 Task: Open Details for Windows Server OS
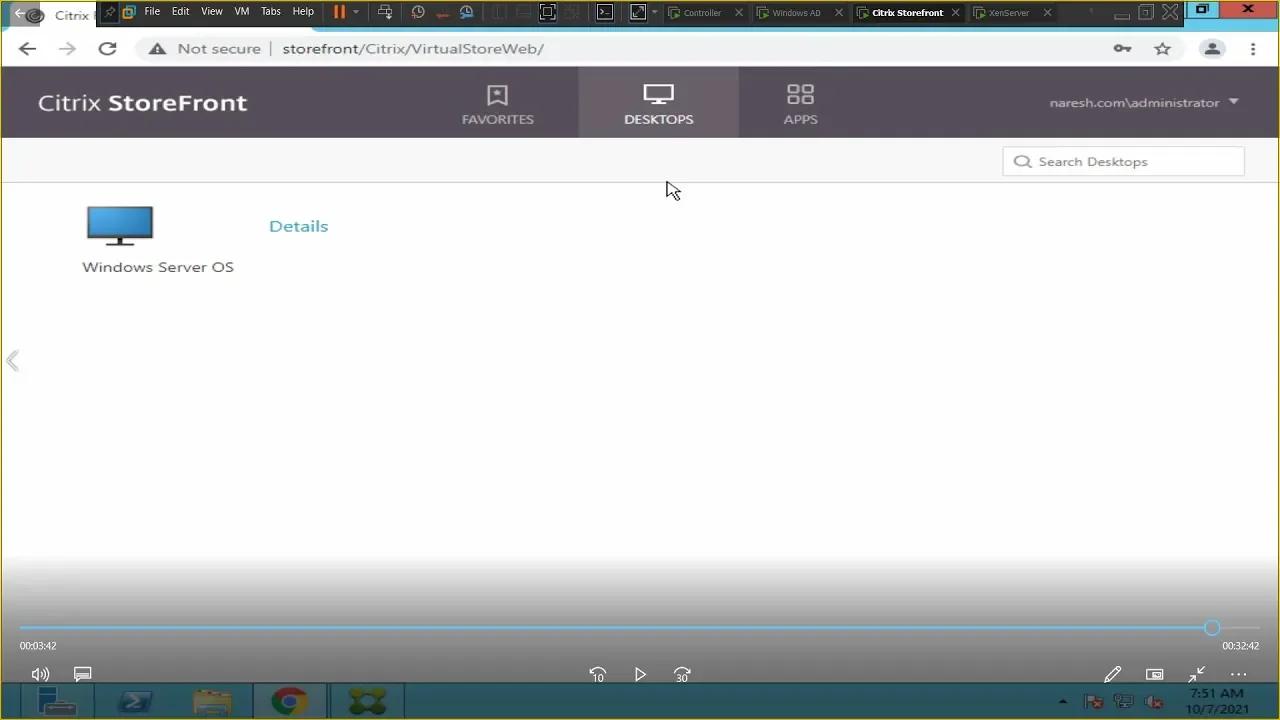click(298, 226)
